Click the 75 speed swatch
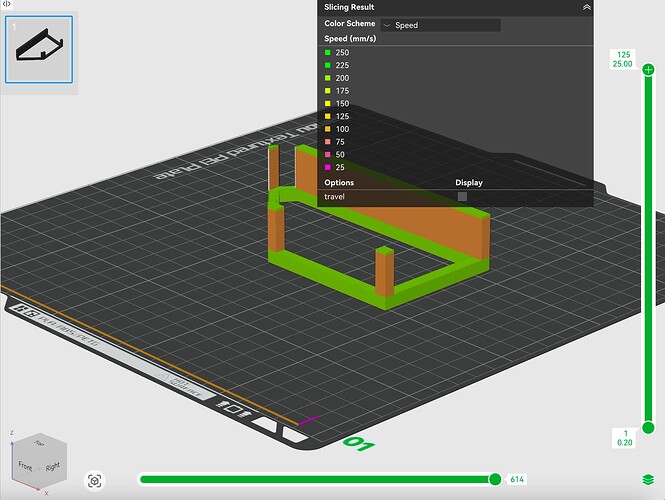The height and width of the screenshot is (500, 665). pyautogui.click(x=327, y=142)
